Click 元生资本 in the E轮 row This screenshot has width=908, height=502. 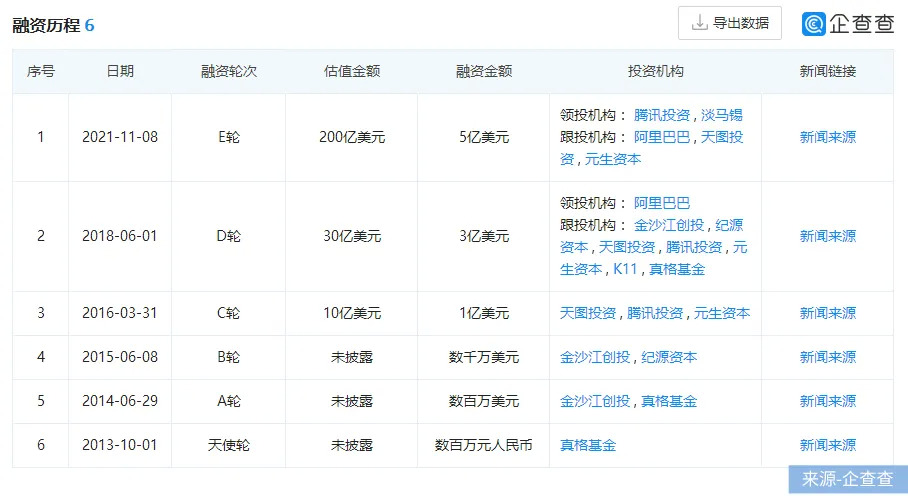613,159
